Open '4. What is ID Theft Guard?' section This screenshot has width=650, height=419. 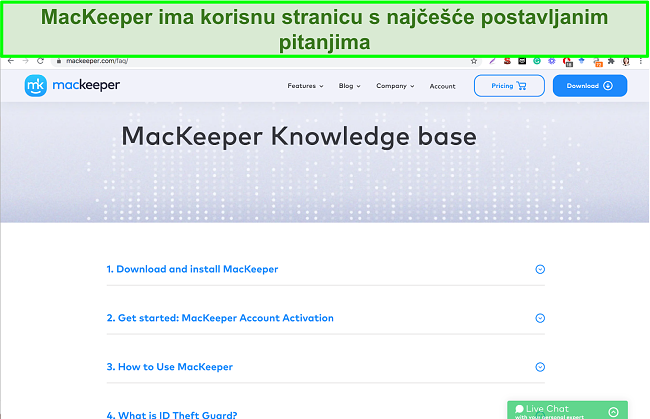pyautogui.click(x=172, y=414)
